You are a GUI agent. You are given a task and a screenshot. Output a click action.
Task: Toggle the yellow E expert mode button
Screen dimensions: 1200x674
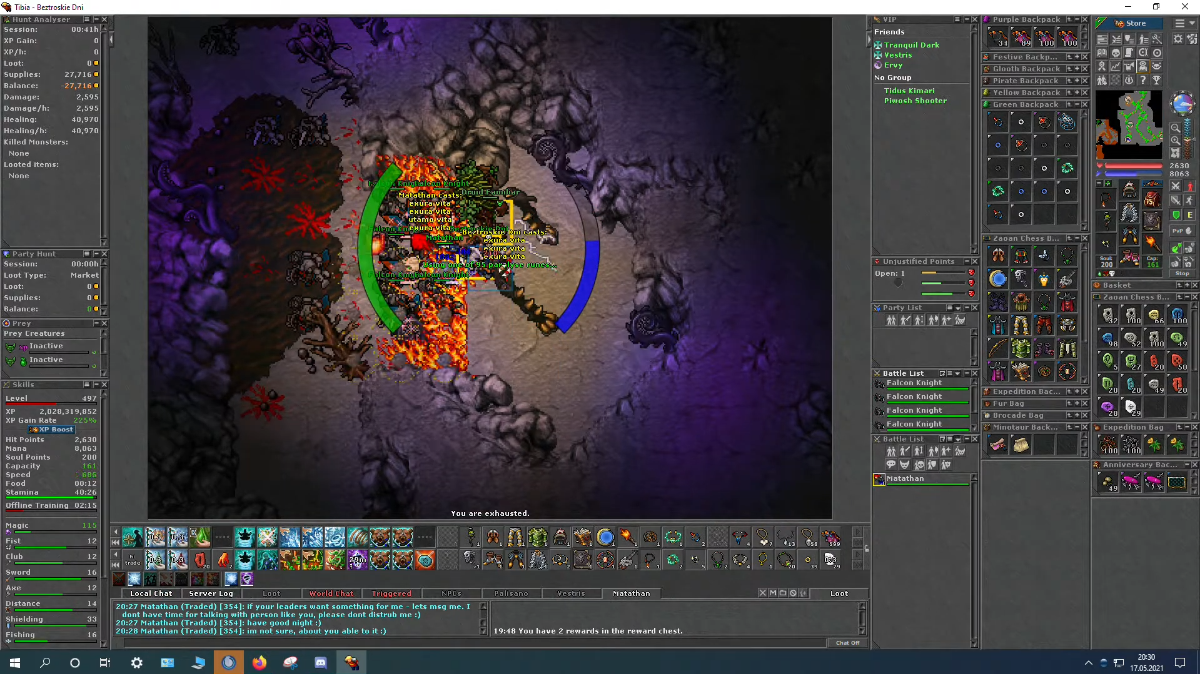[x=1188, y=215]
